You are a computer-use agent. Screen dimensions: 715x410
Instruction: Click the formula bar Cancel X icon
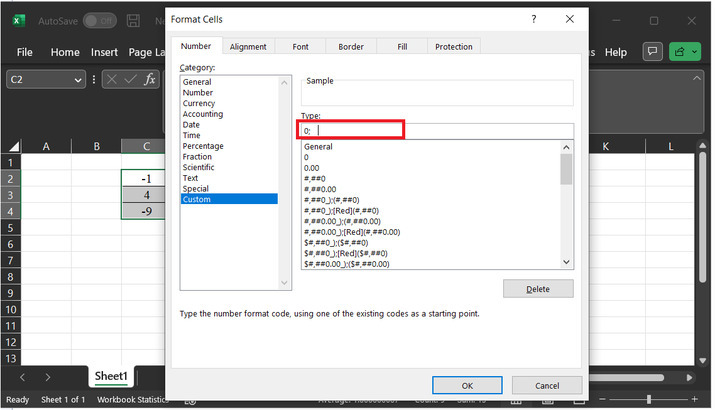[111, 80]
